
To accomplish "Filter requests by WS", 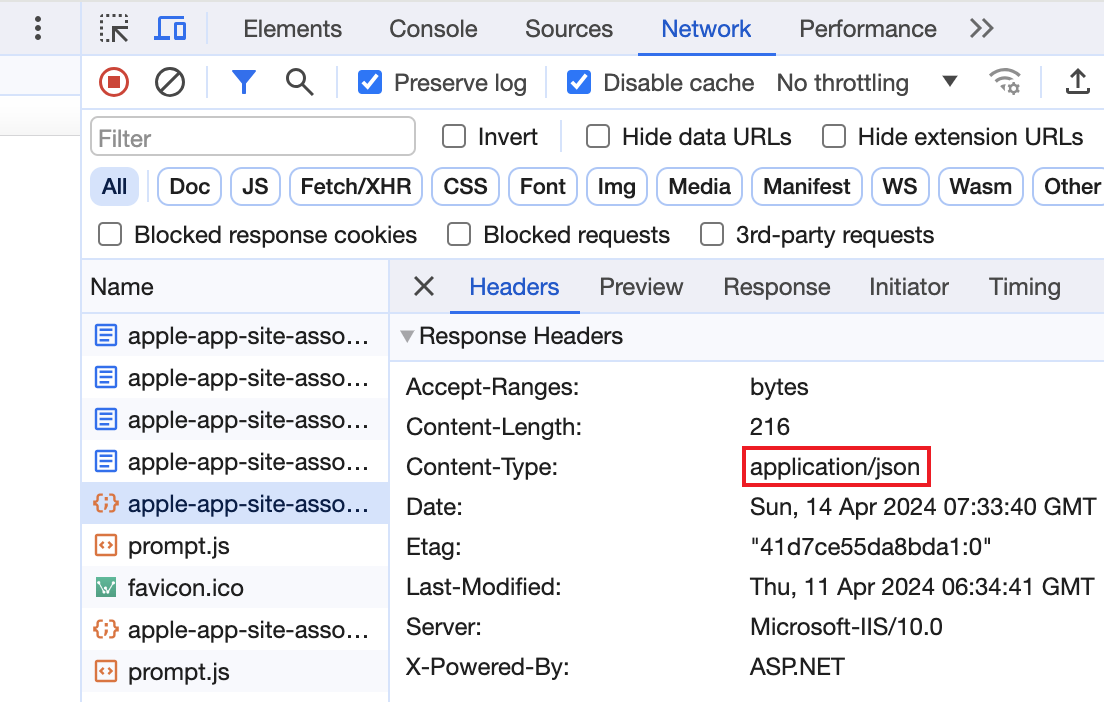I will pyautogui.click(x=900, y=187).
